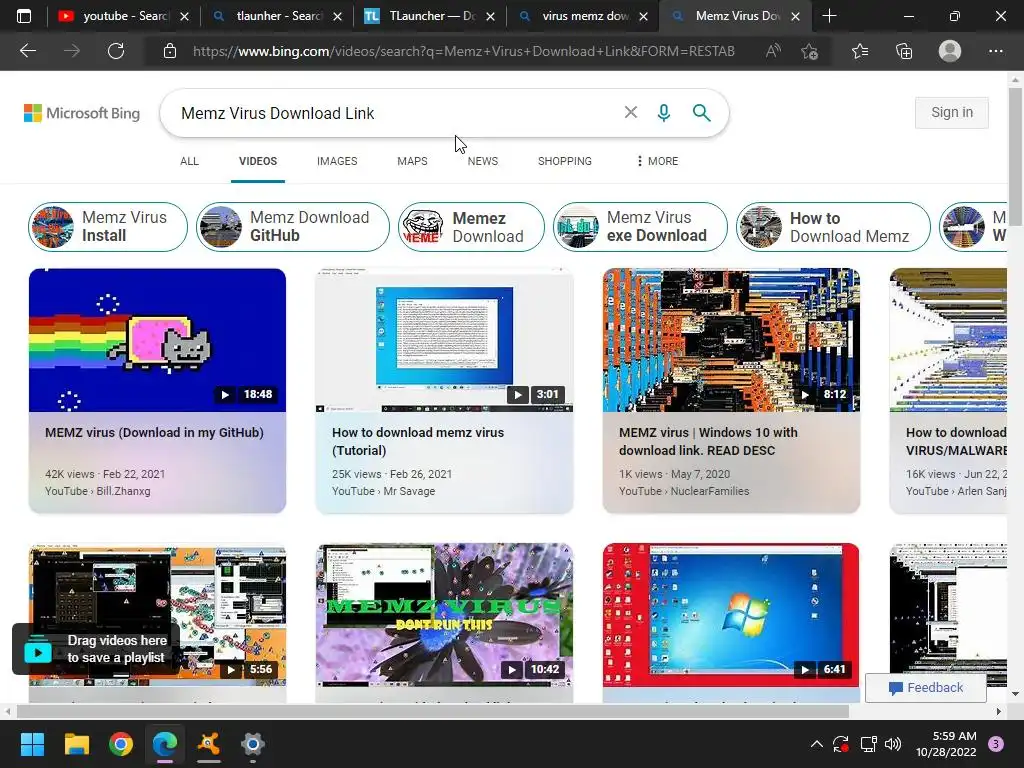View site information via lock icon

(170, 51)
